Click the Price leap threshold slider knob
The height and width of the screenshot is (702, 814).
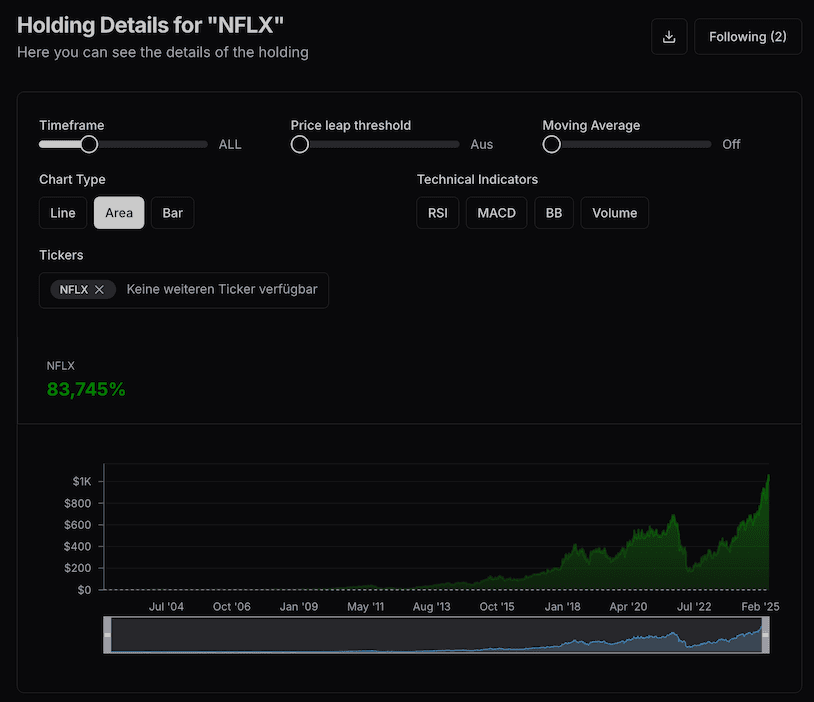[x=300, y=144]
